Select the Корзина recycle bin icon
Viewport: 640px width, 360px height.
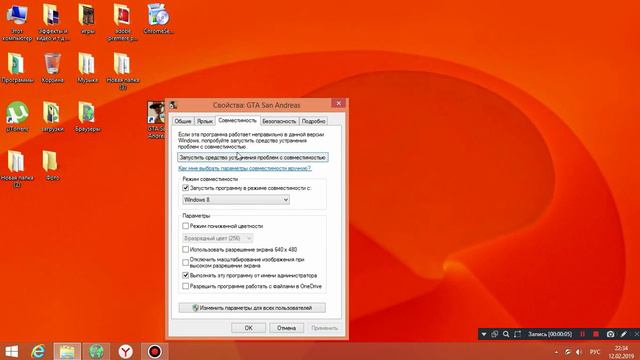52,68
